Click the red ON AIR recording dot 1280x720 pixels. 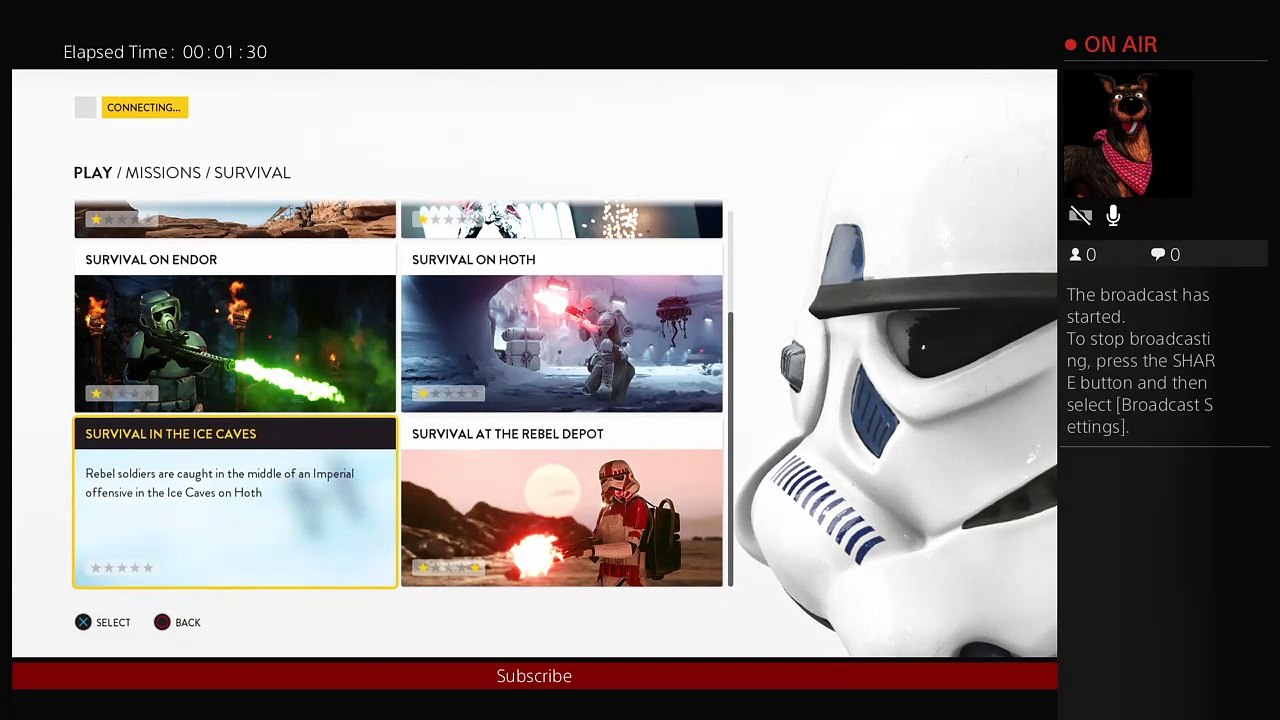(1071, 45)
